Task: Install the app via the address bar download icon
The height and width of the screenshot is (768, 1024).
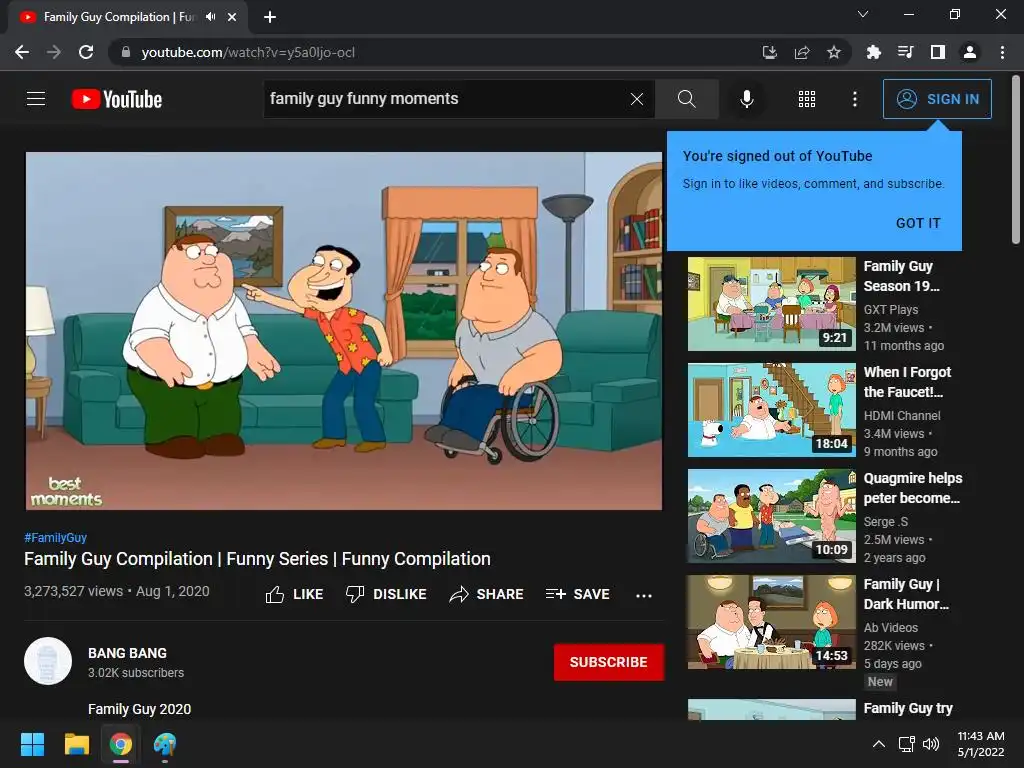Action: [770, 52]
